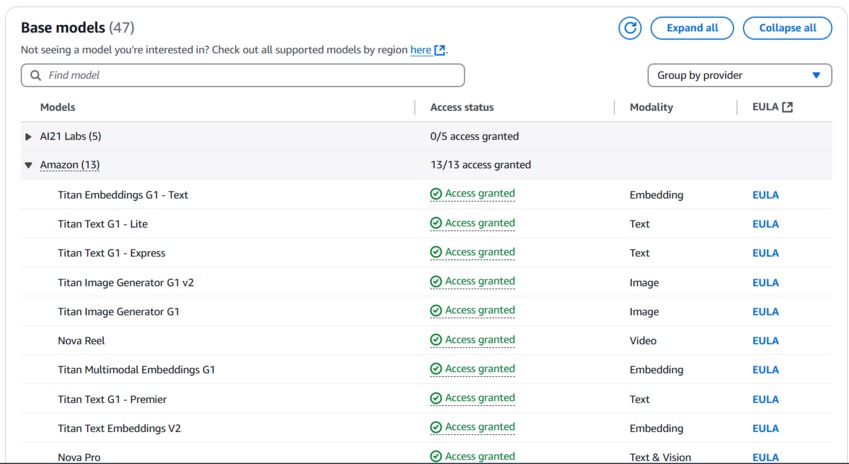The height and width of the screenshot is (464, 849).
Task: Open EULA link for Titan Text G1 - Premier
Action: pos(765,399)
